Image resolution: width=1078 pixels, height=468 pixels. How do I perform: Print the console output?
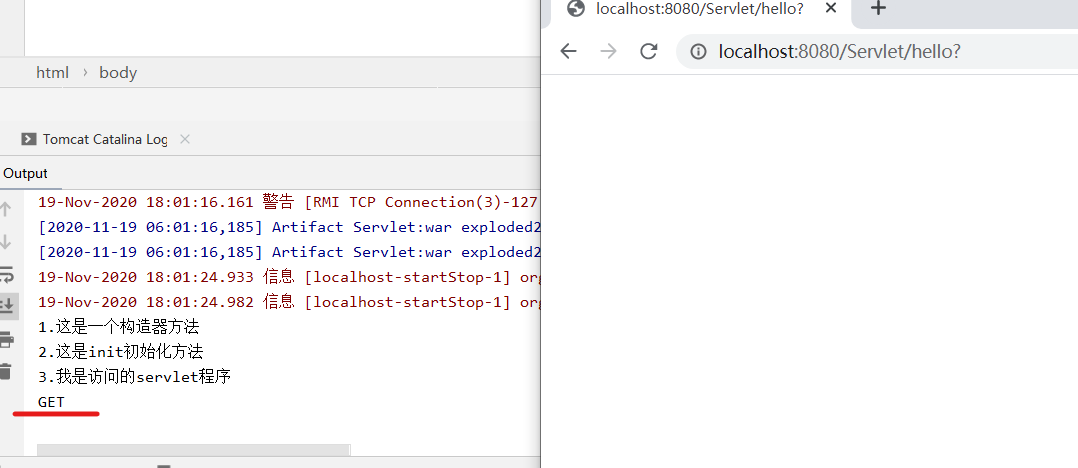[6, 339]
